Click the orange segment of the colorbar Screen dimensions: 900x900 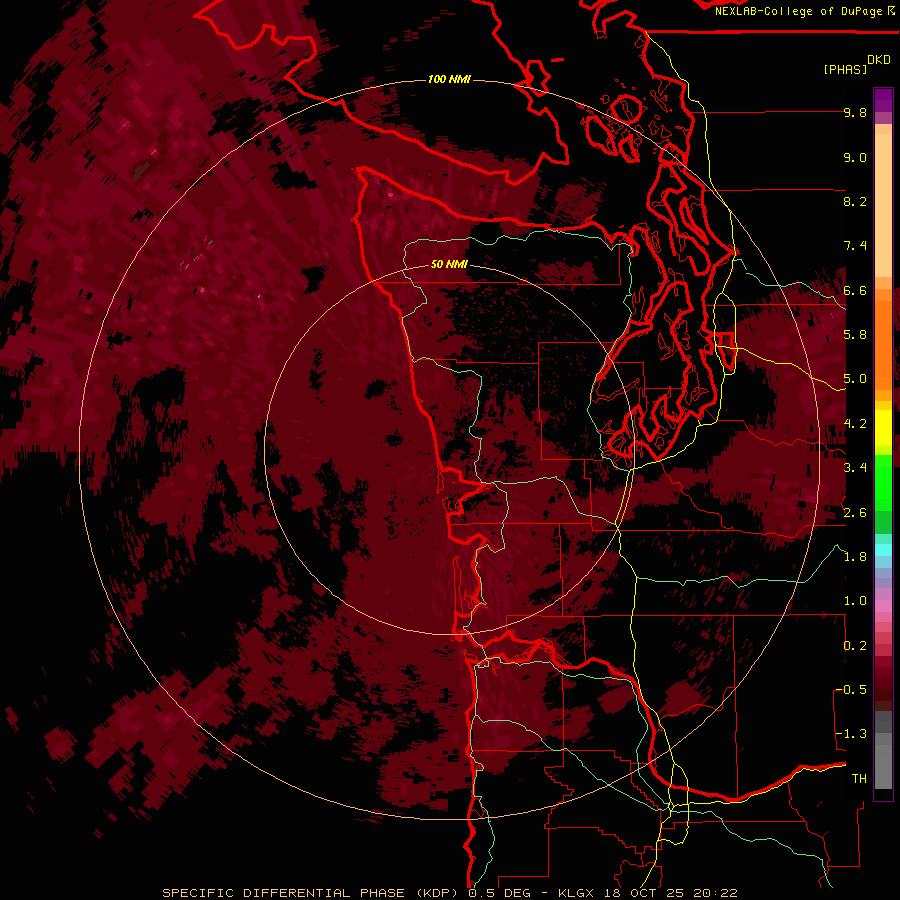[883, 344]
